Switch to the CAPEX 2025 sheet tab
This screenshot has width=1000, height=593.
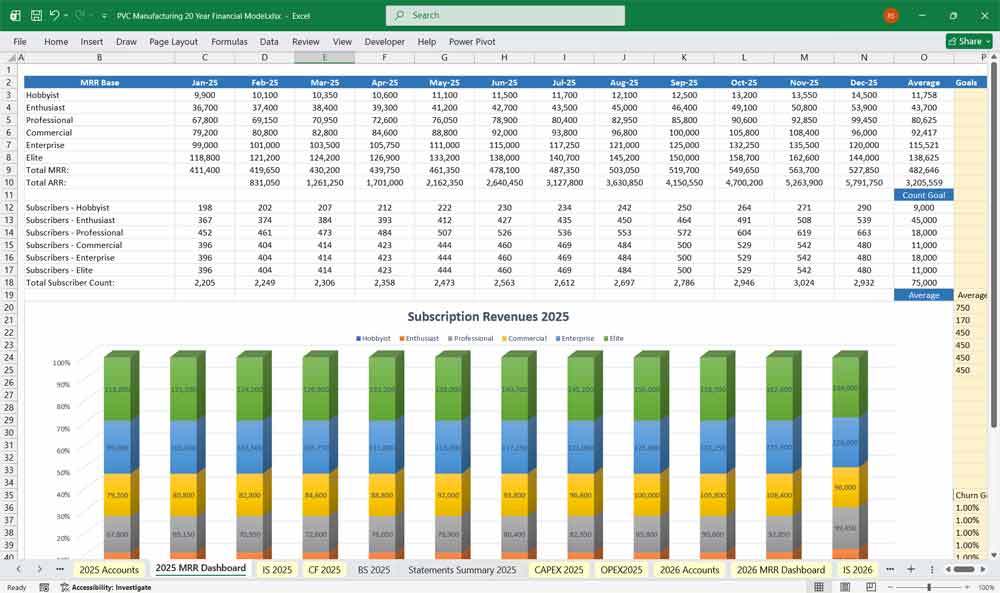[558, 568]
